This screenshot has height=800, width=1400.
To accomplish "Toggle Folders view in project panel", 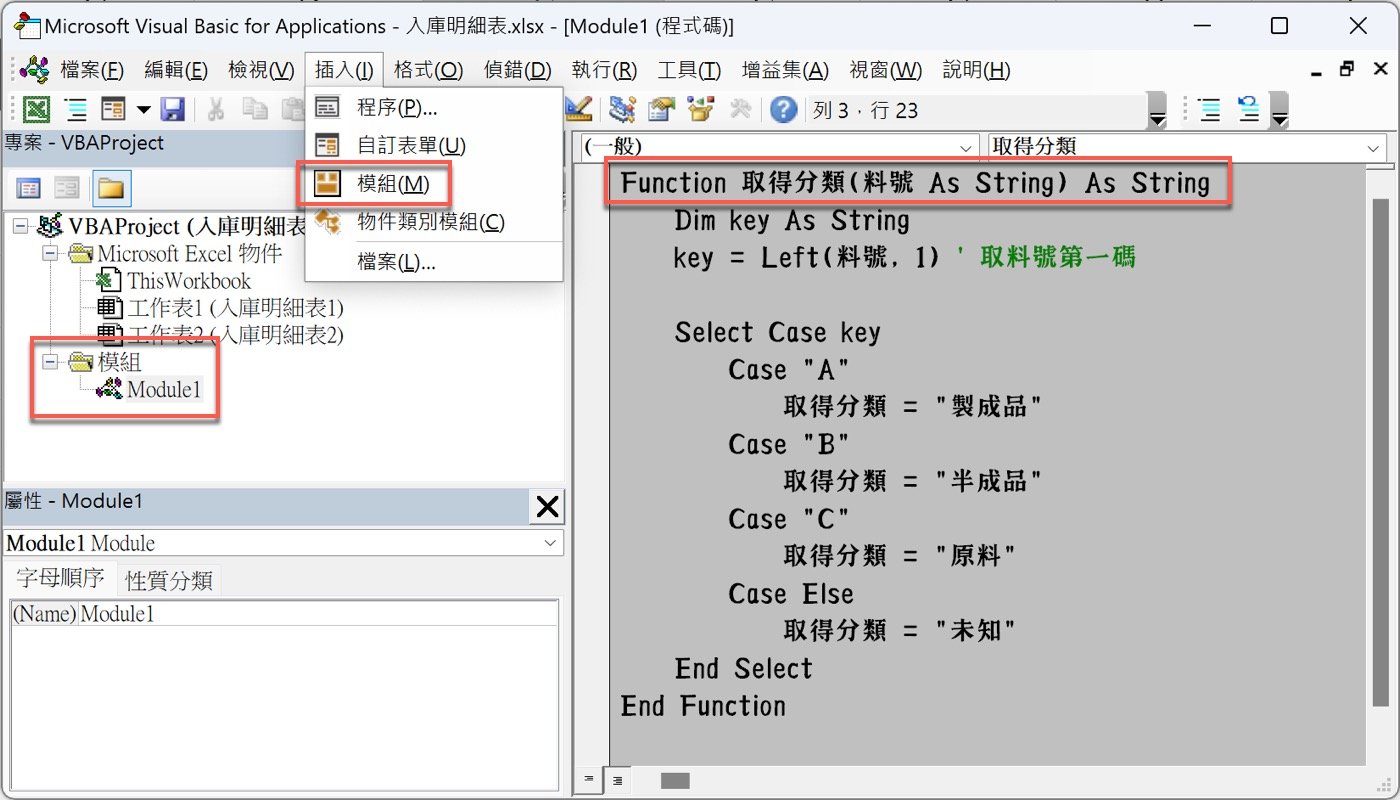I will [x=109, y=187].
